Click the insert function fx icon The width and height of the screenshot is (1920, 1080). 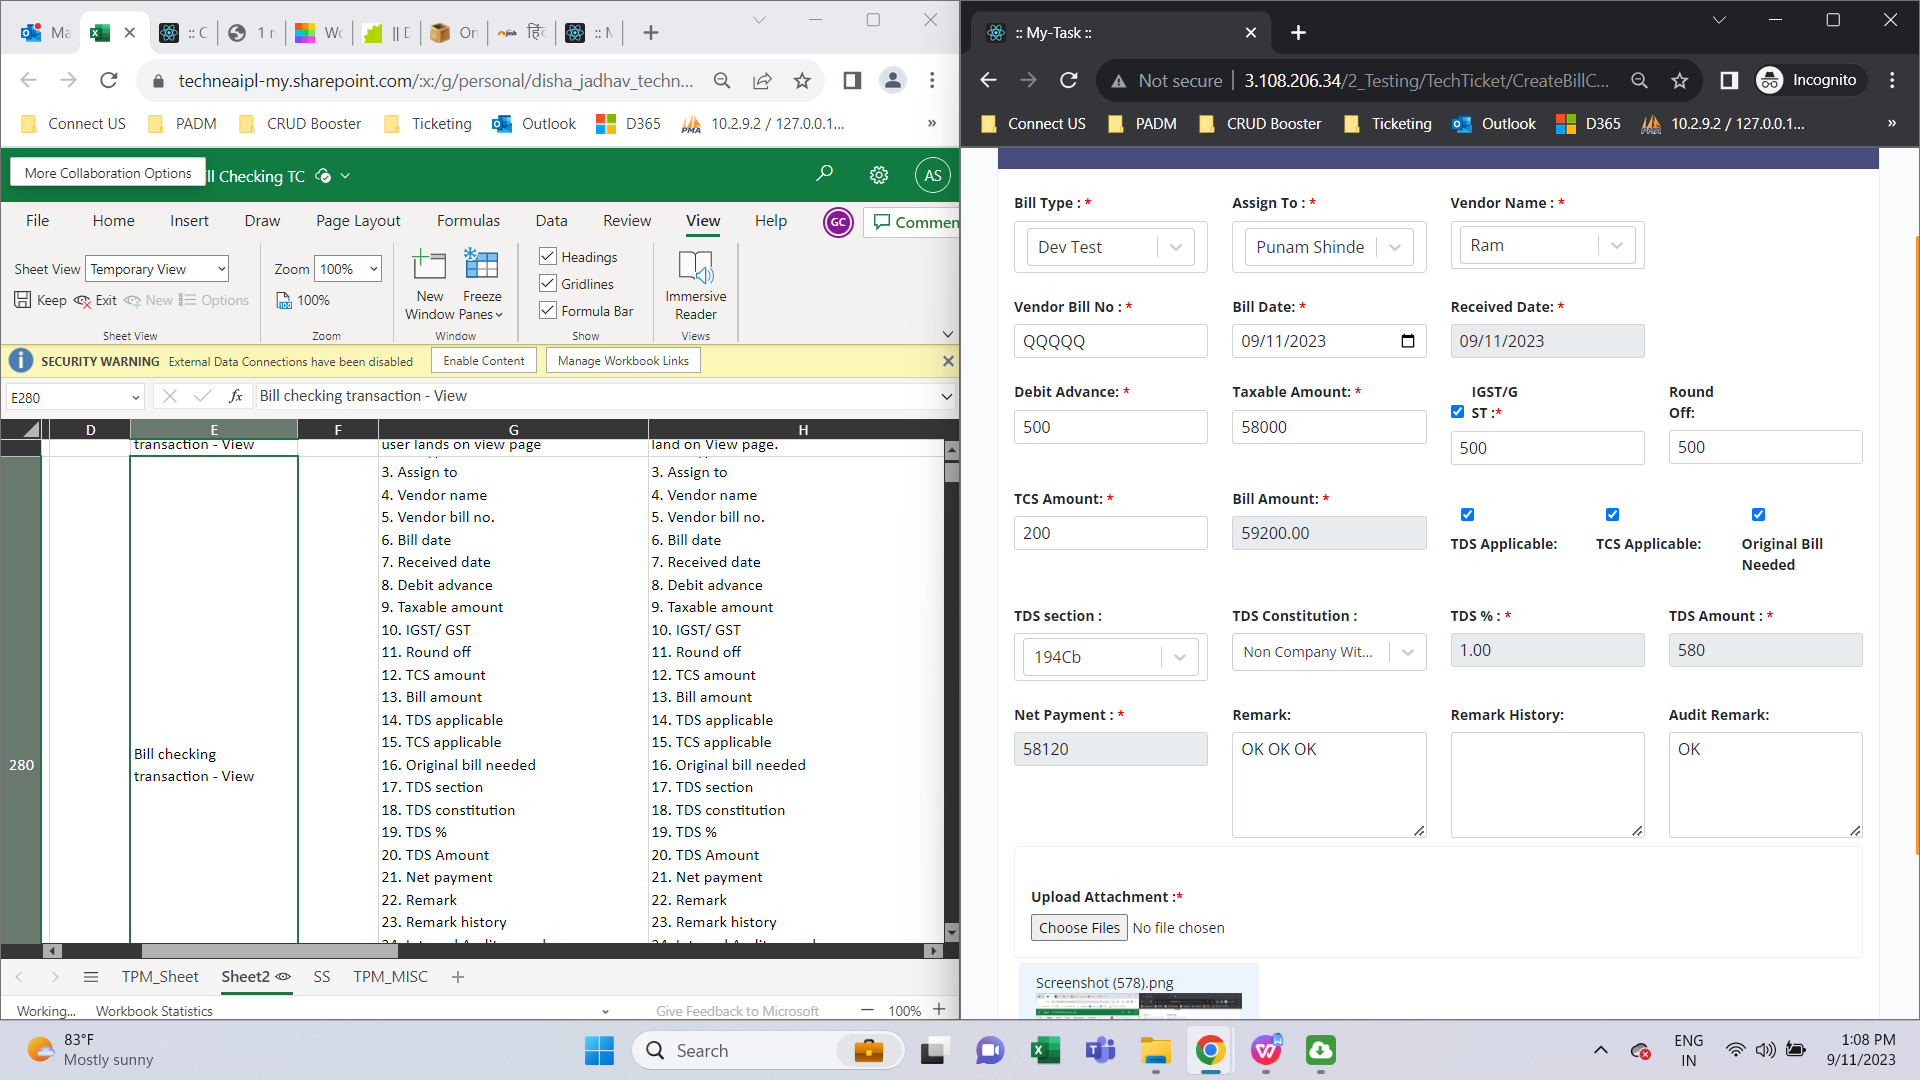coord(236,396)
